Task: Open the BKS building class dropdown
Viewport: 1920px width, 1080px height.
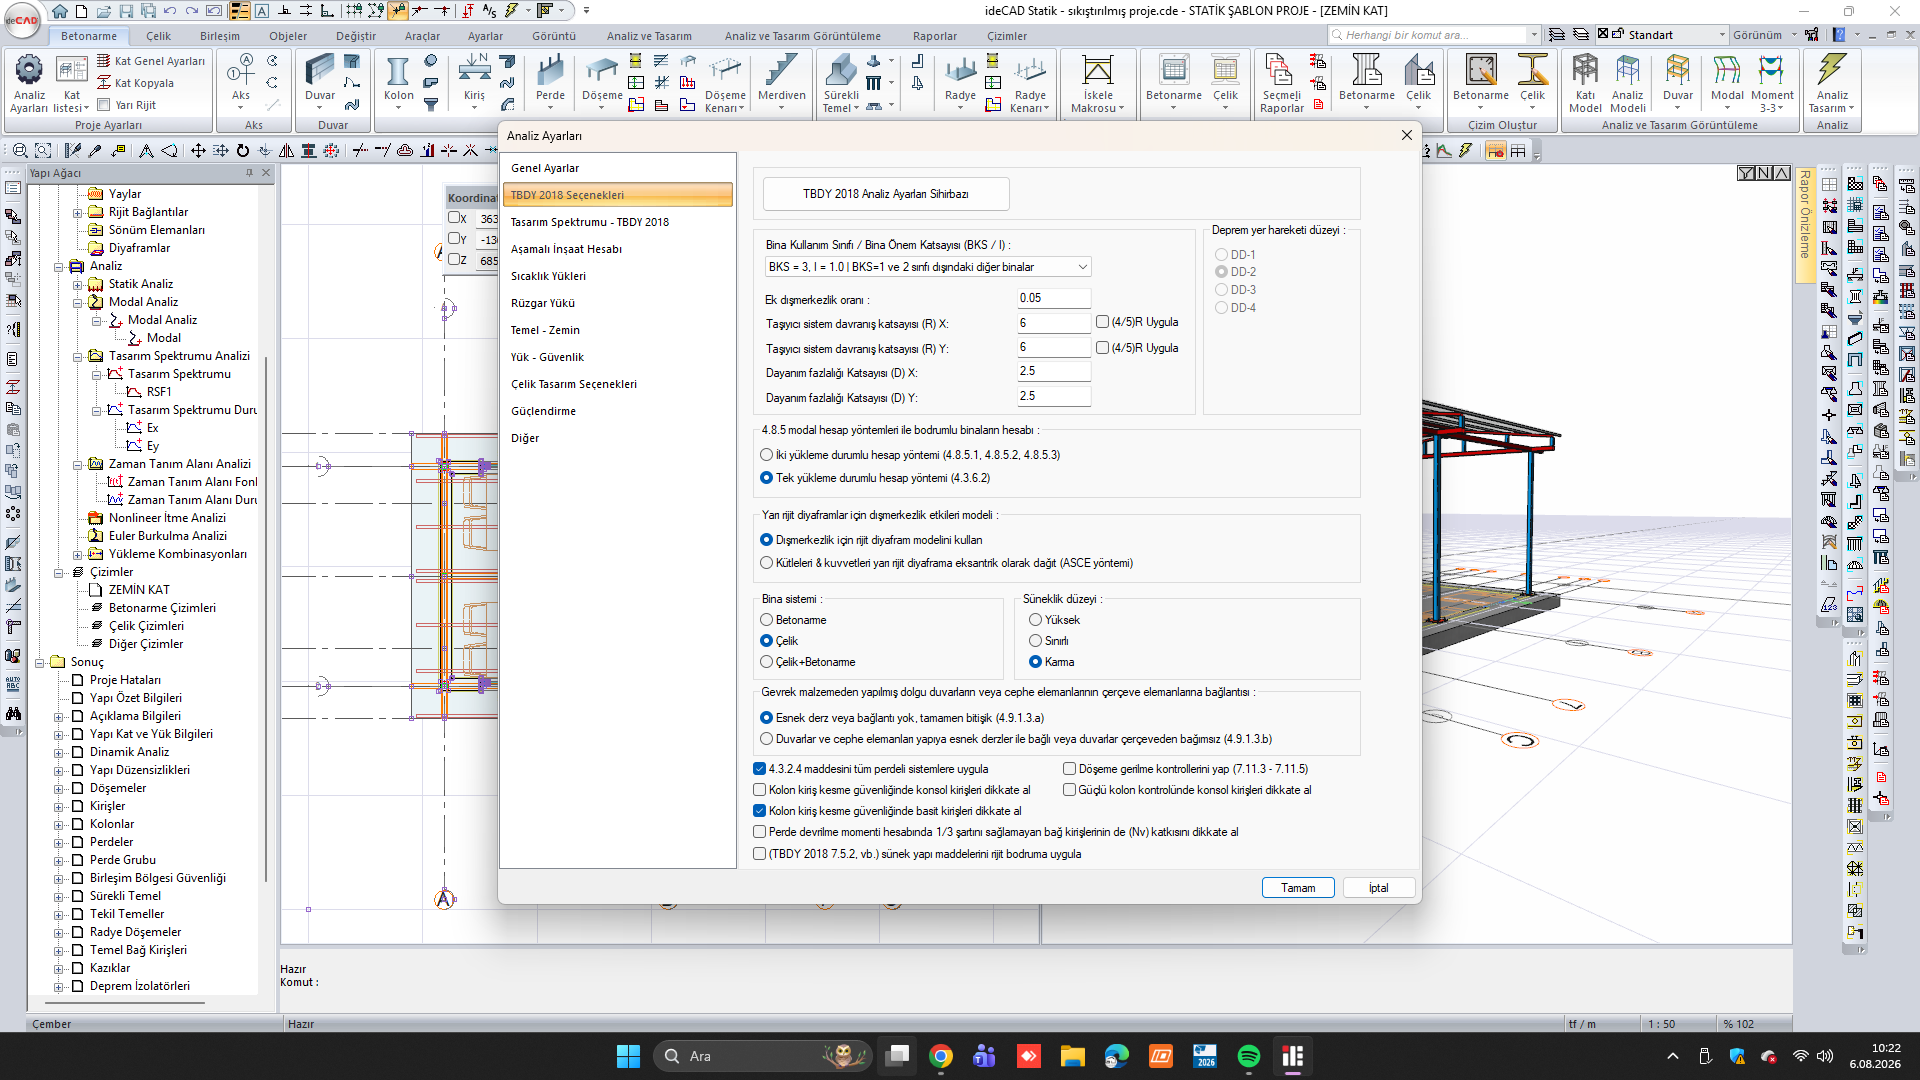Action: pyautogui.click(x=927, y=267)
